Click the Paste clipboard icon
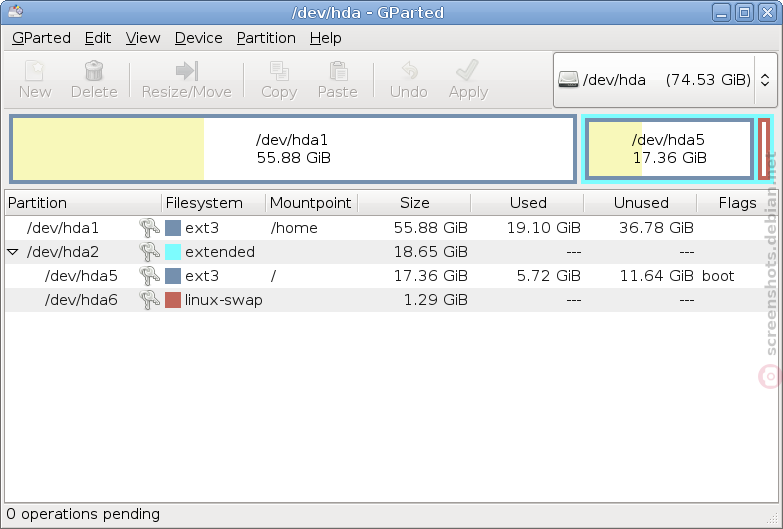The height and width of the screenshot is (529, 783). click(338, 71)
